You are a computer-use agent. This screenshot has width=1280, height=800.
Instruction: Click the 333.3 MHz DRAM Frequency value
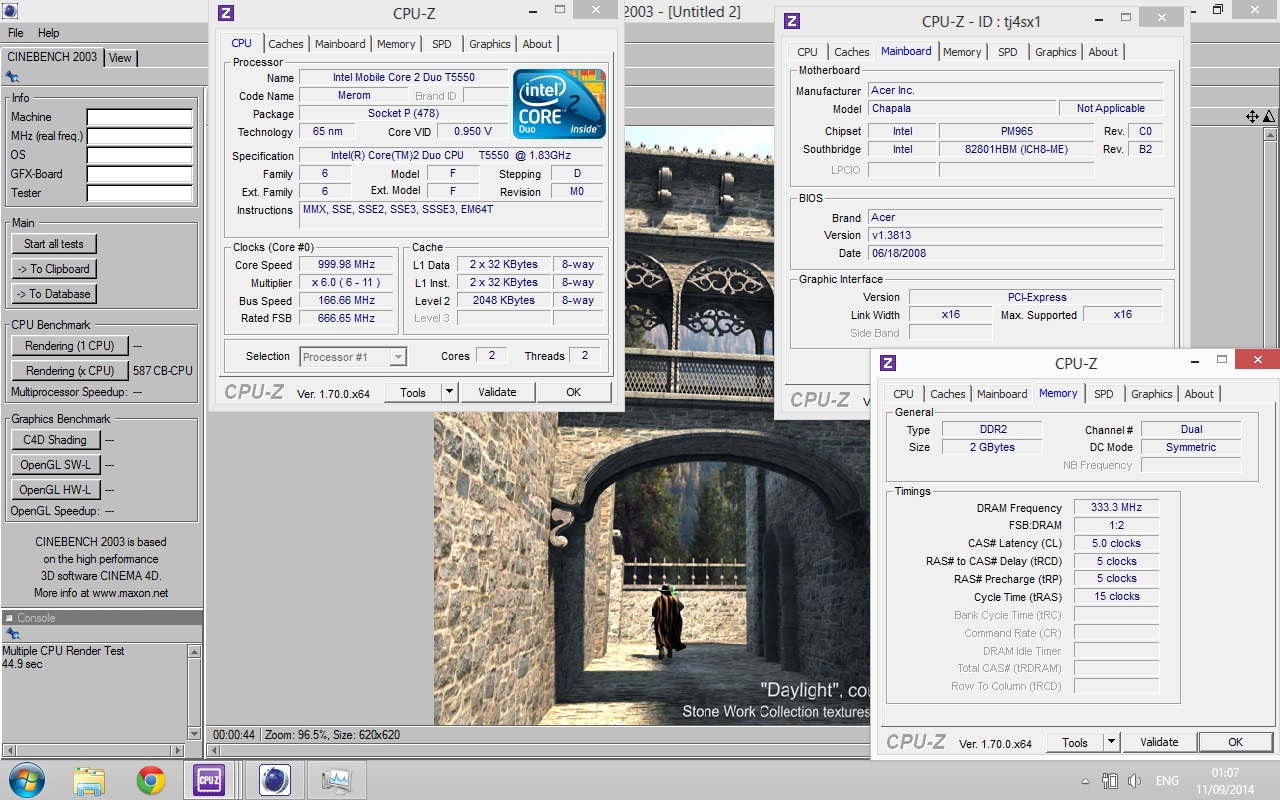pos(1117,508)
